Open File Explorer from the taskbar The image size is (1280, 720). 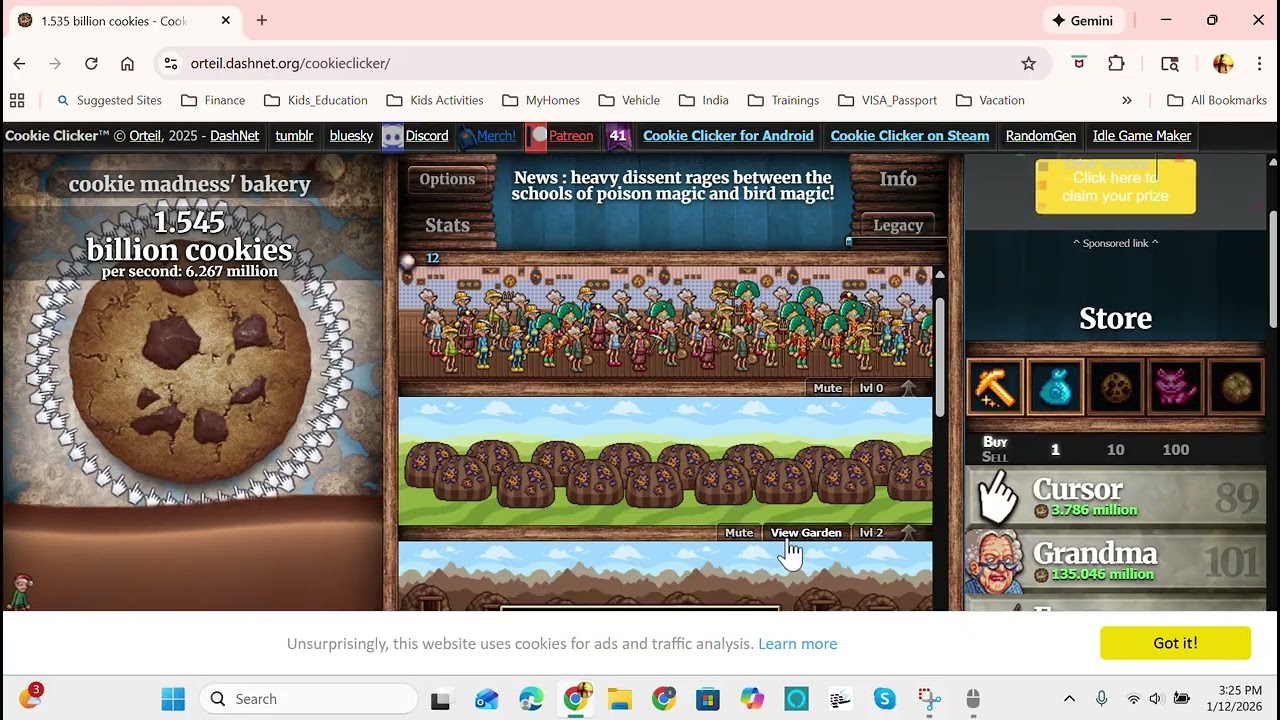click(619, 699)
